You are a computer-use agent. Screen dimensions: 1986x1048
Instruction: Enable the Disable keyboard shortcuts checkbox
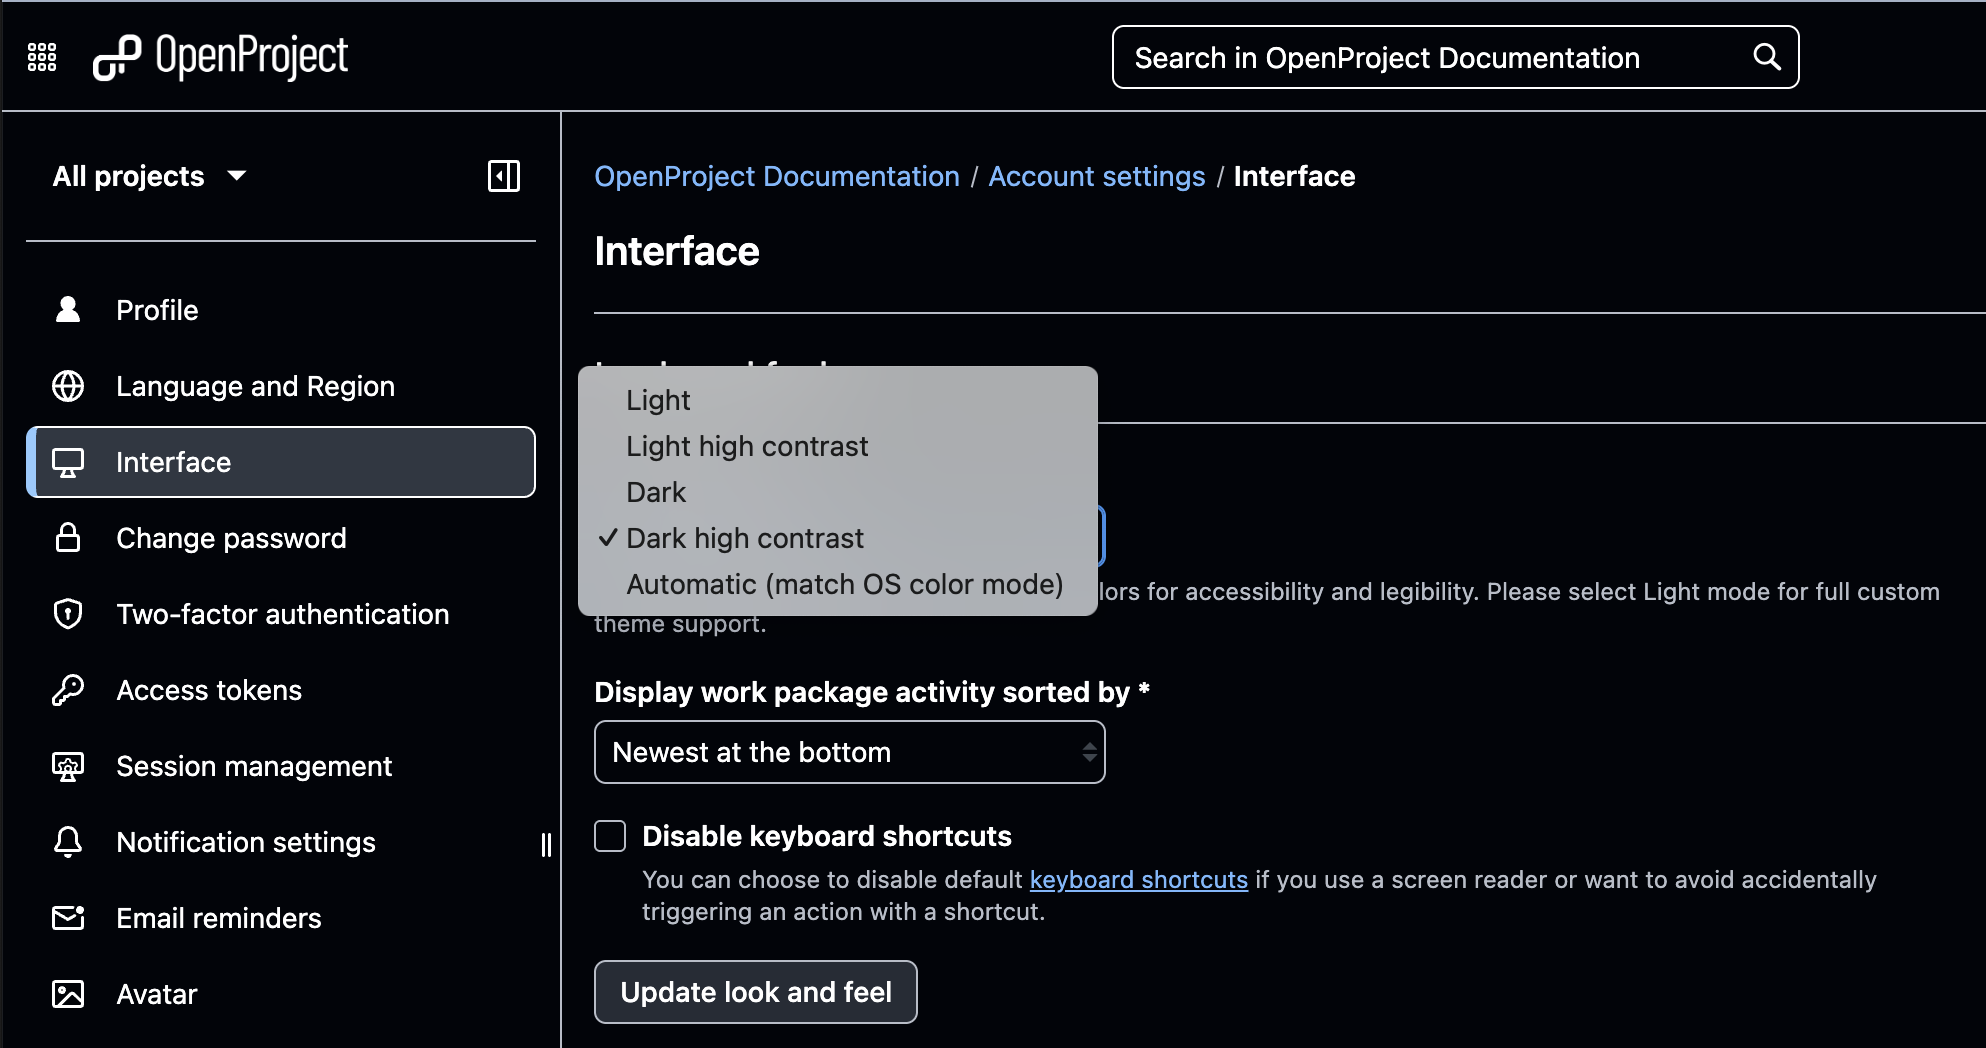[x=610, y=836]
